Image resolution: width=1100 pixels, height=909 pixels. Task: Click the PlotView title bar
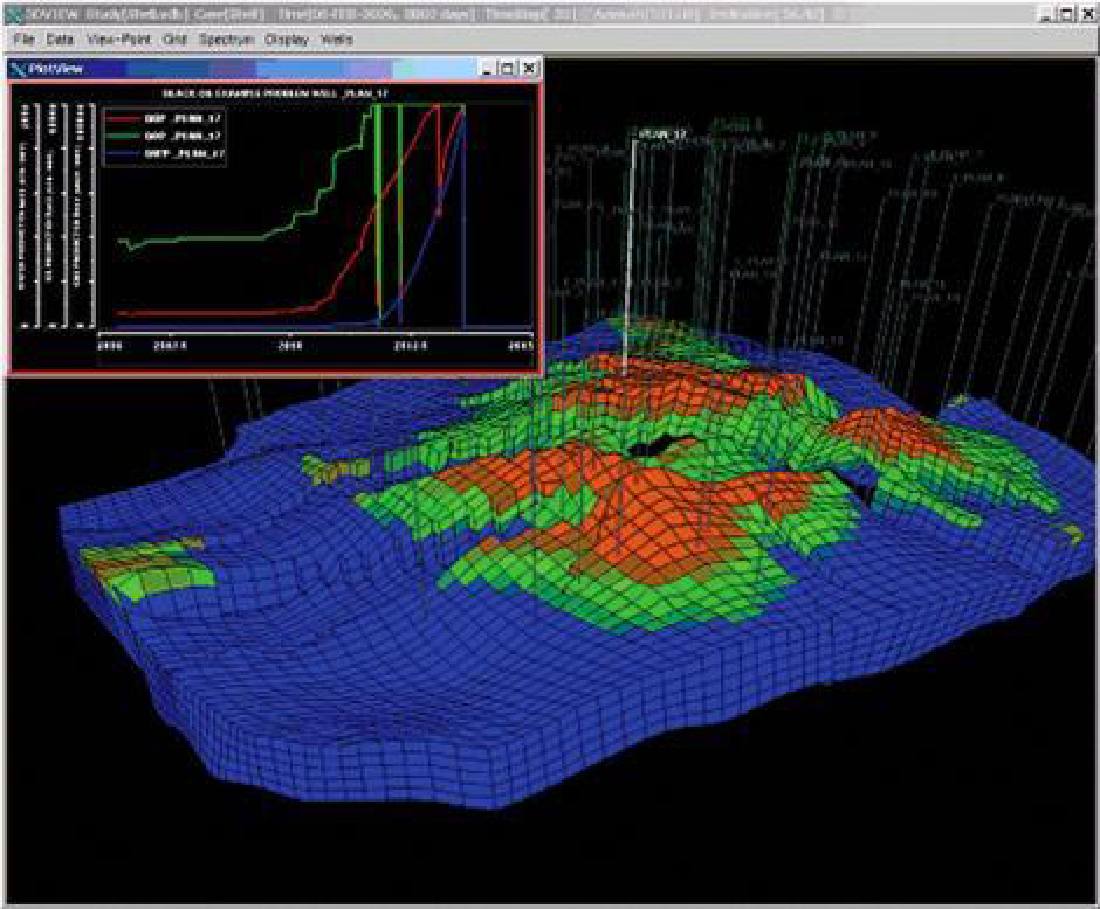point(250,69)
